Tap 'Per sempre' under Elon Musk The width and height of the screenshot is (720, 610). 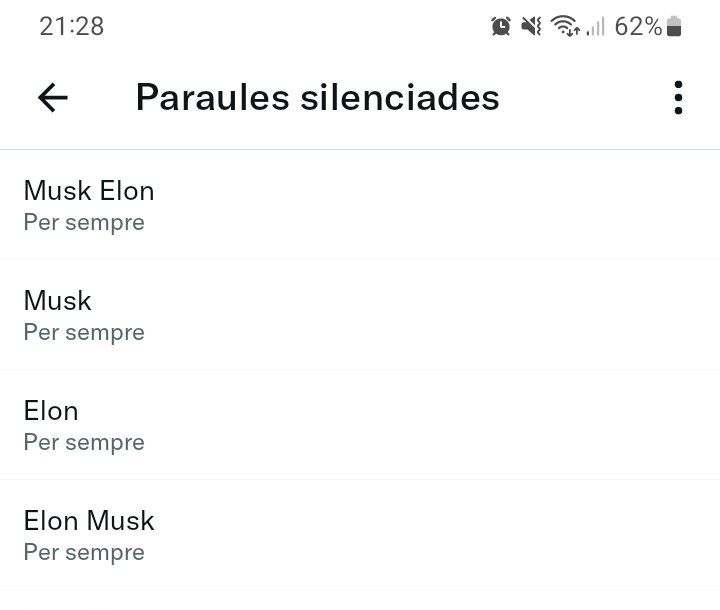[x=84, y=553]
